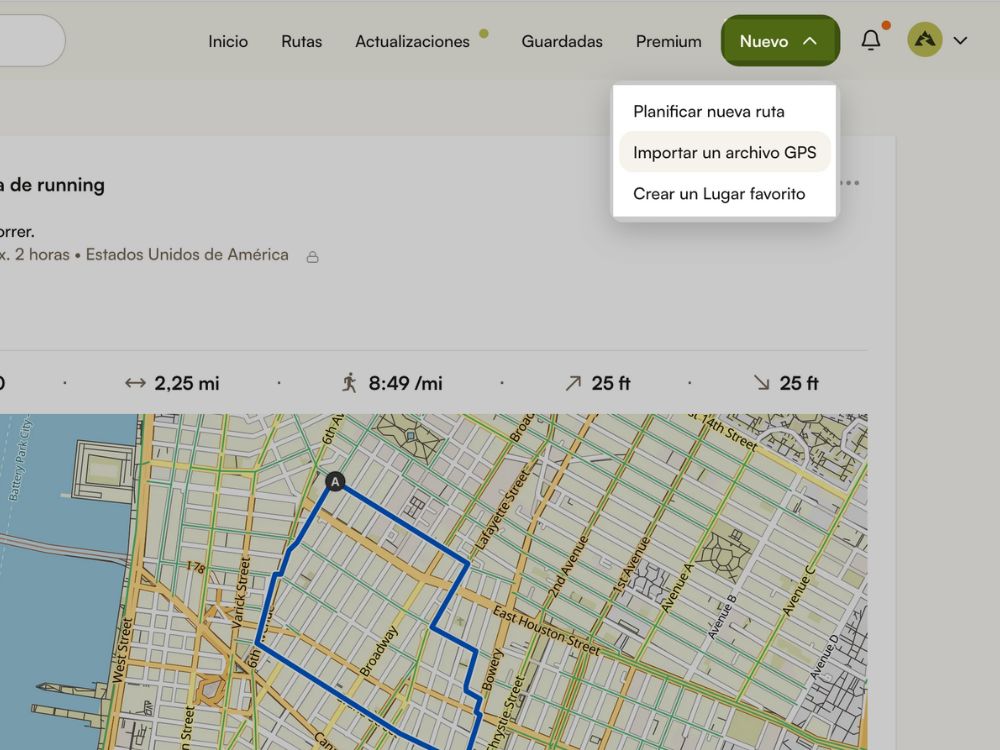Image resolution: width=1000 pixels, height=750 pixels.
Task: Click the elevation gain arrow icon
Action: click(573, 383)
